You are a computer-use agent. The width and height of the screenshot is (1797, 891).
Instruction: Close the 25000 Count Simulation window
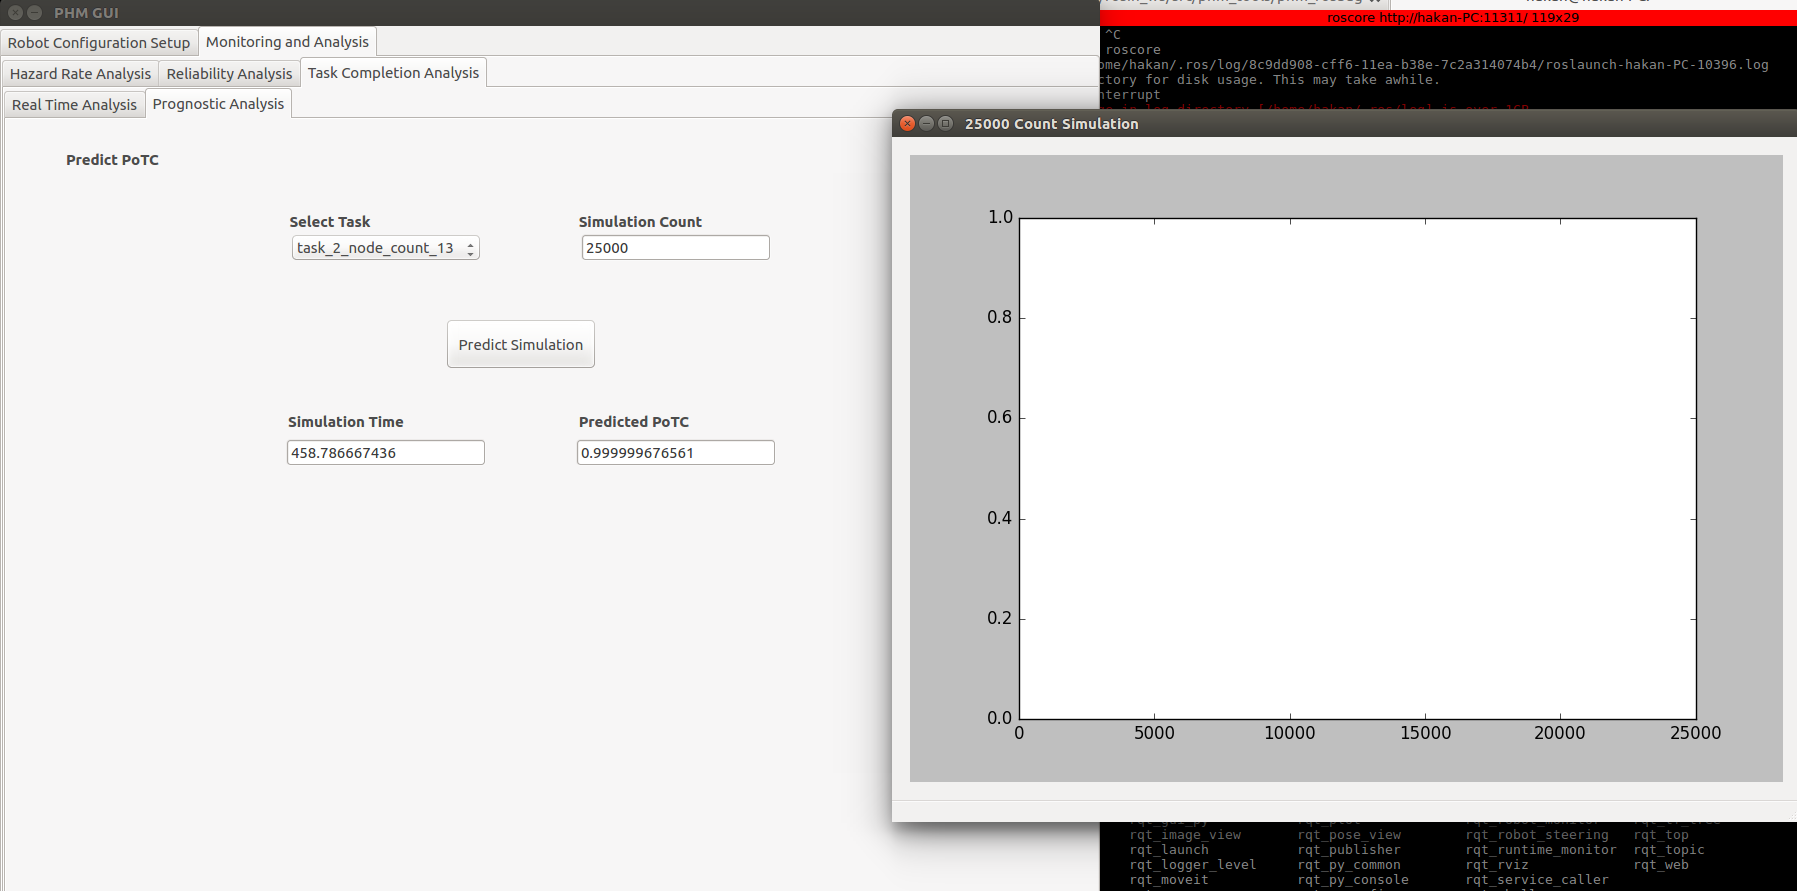point(907,124)
